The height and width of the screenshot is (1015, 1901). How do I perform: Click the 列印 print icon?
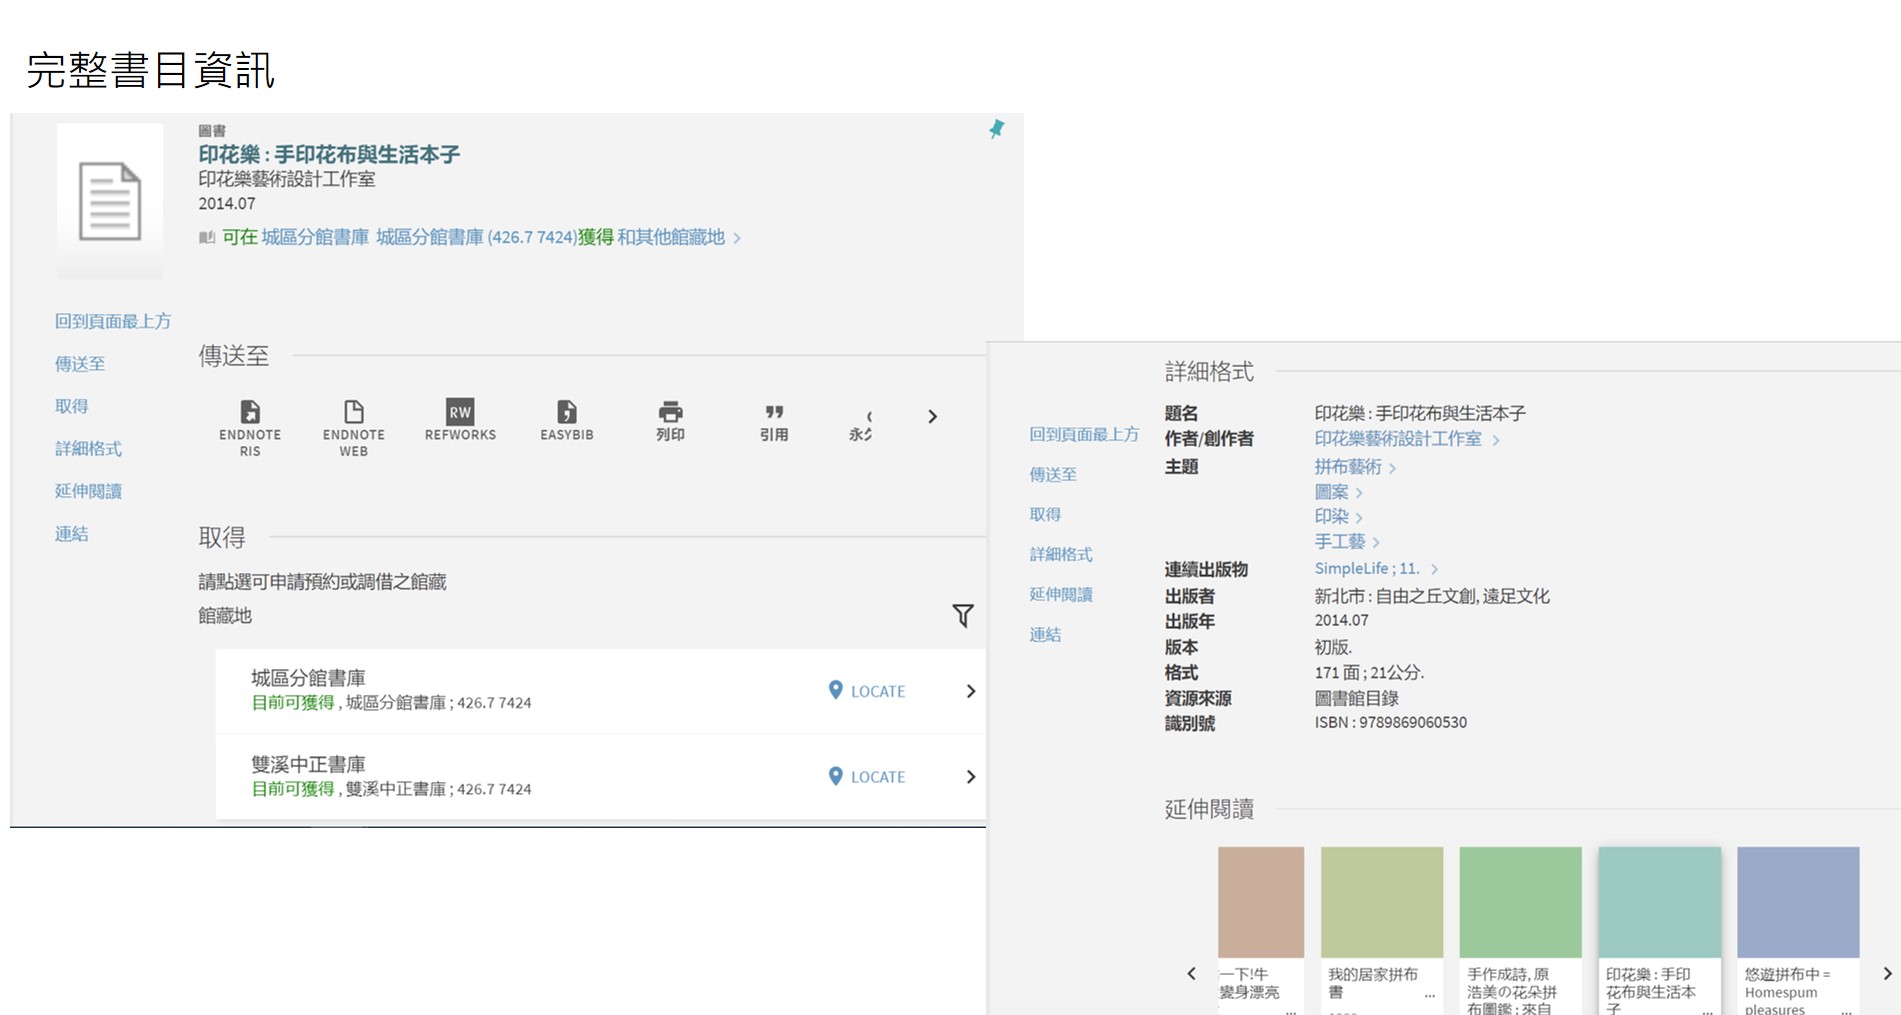(670, 413)
